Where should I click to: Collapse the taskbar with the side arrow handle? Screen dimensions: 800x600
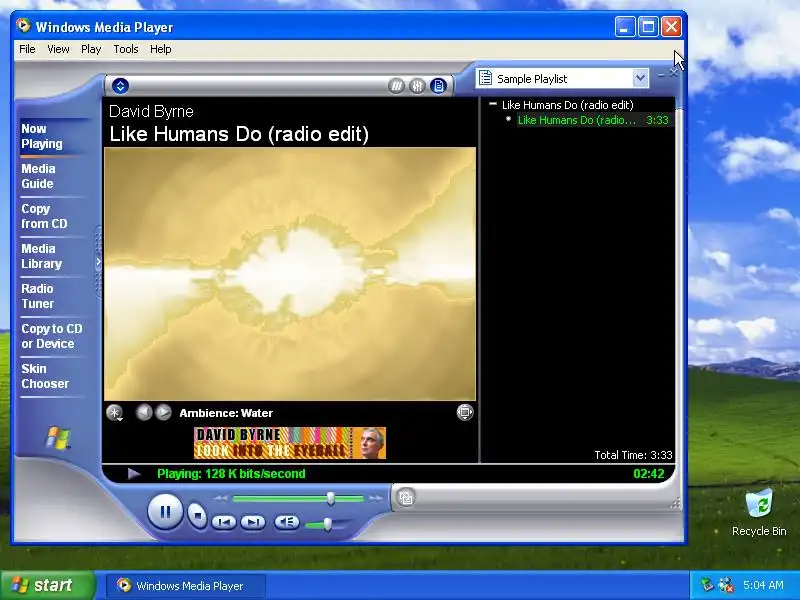coord(98,262)
